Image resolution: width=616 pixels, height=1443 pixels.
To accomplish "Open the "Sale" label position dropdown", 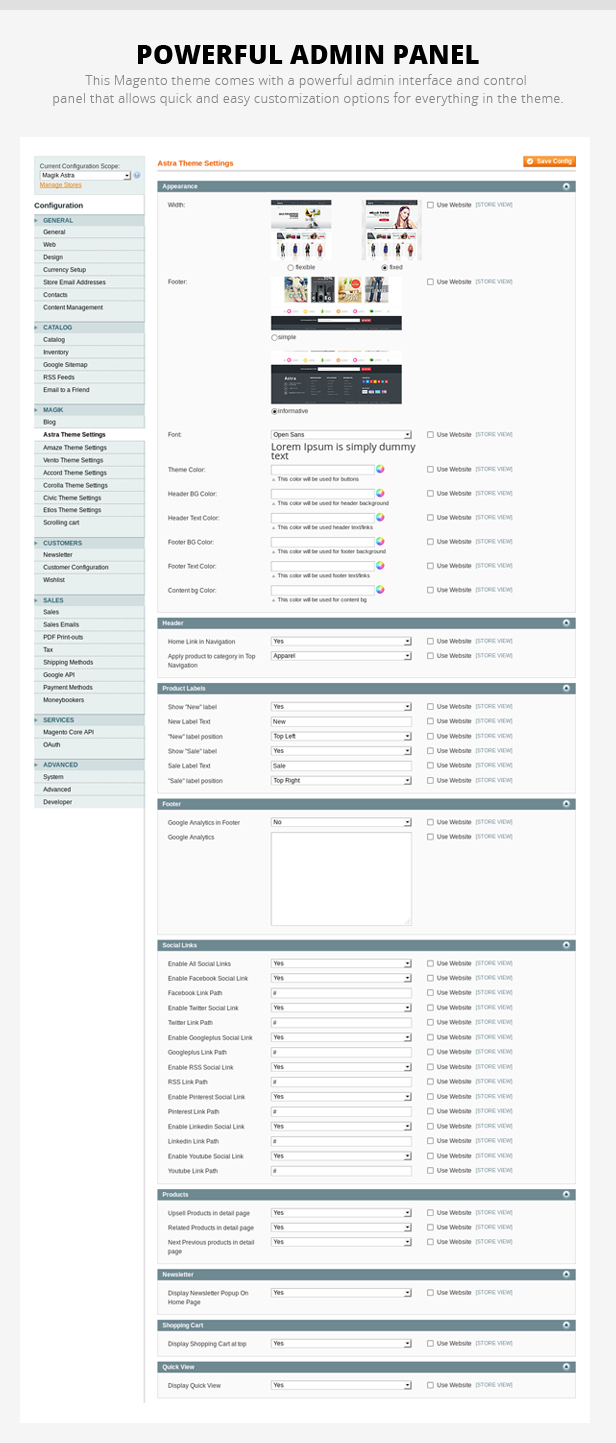I will [x=341, y=780].
